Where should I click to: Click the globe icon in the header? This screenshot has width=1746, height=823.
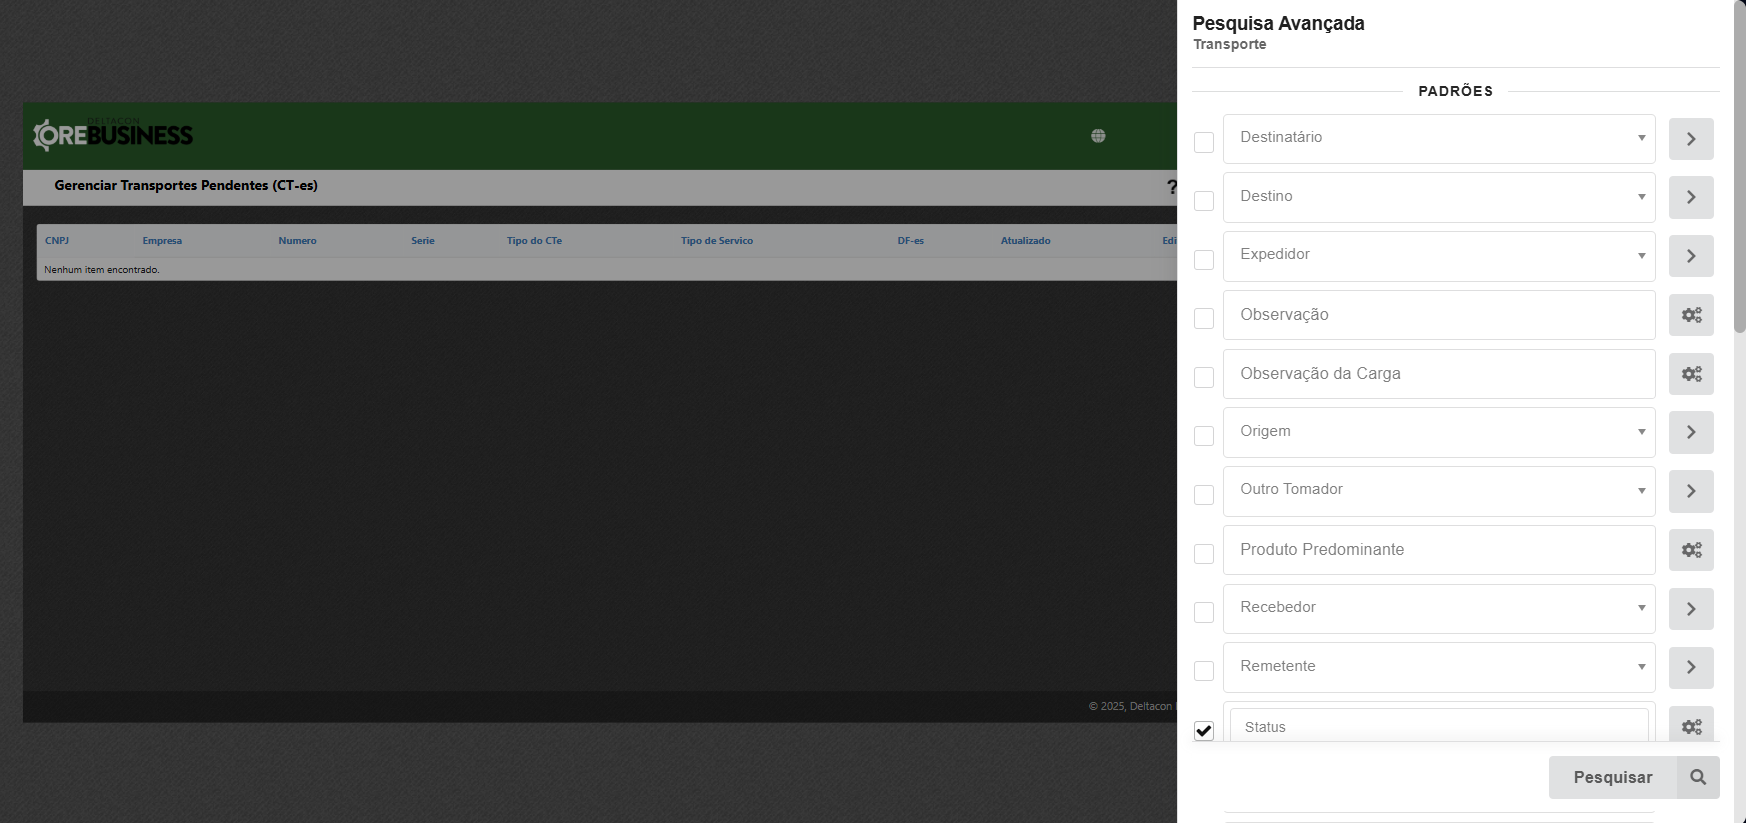(x=1098, y=136)
